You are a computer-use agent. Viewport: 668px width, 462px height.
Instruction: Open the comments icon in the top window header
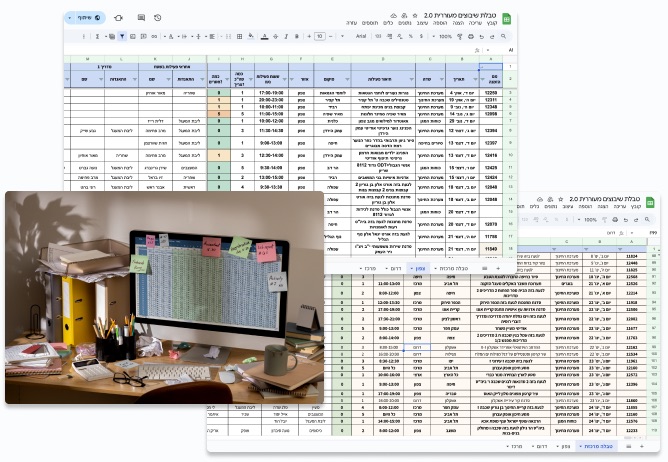coord(141,18)
